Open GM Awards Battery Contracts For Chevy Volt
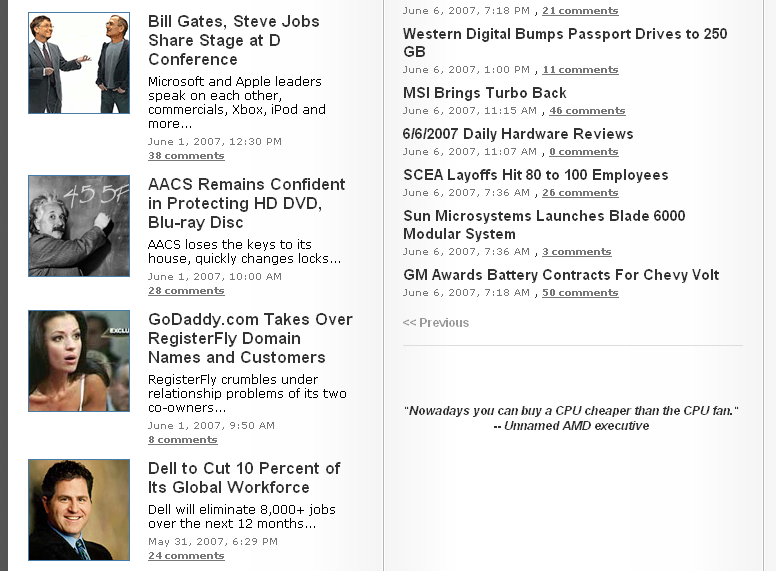Screen dimensions: 776x571 click(561, 275)
